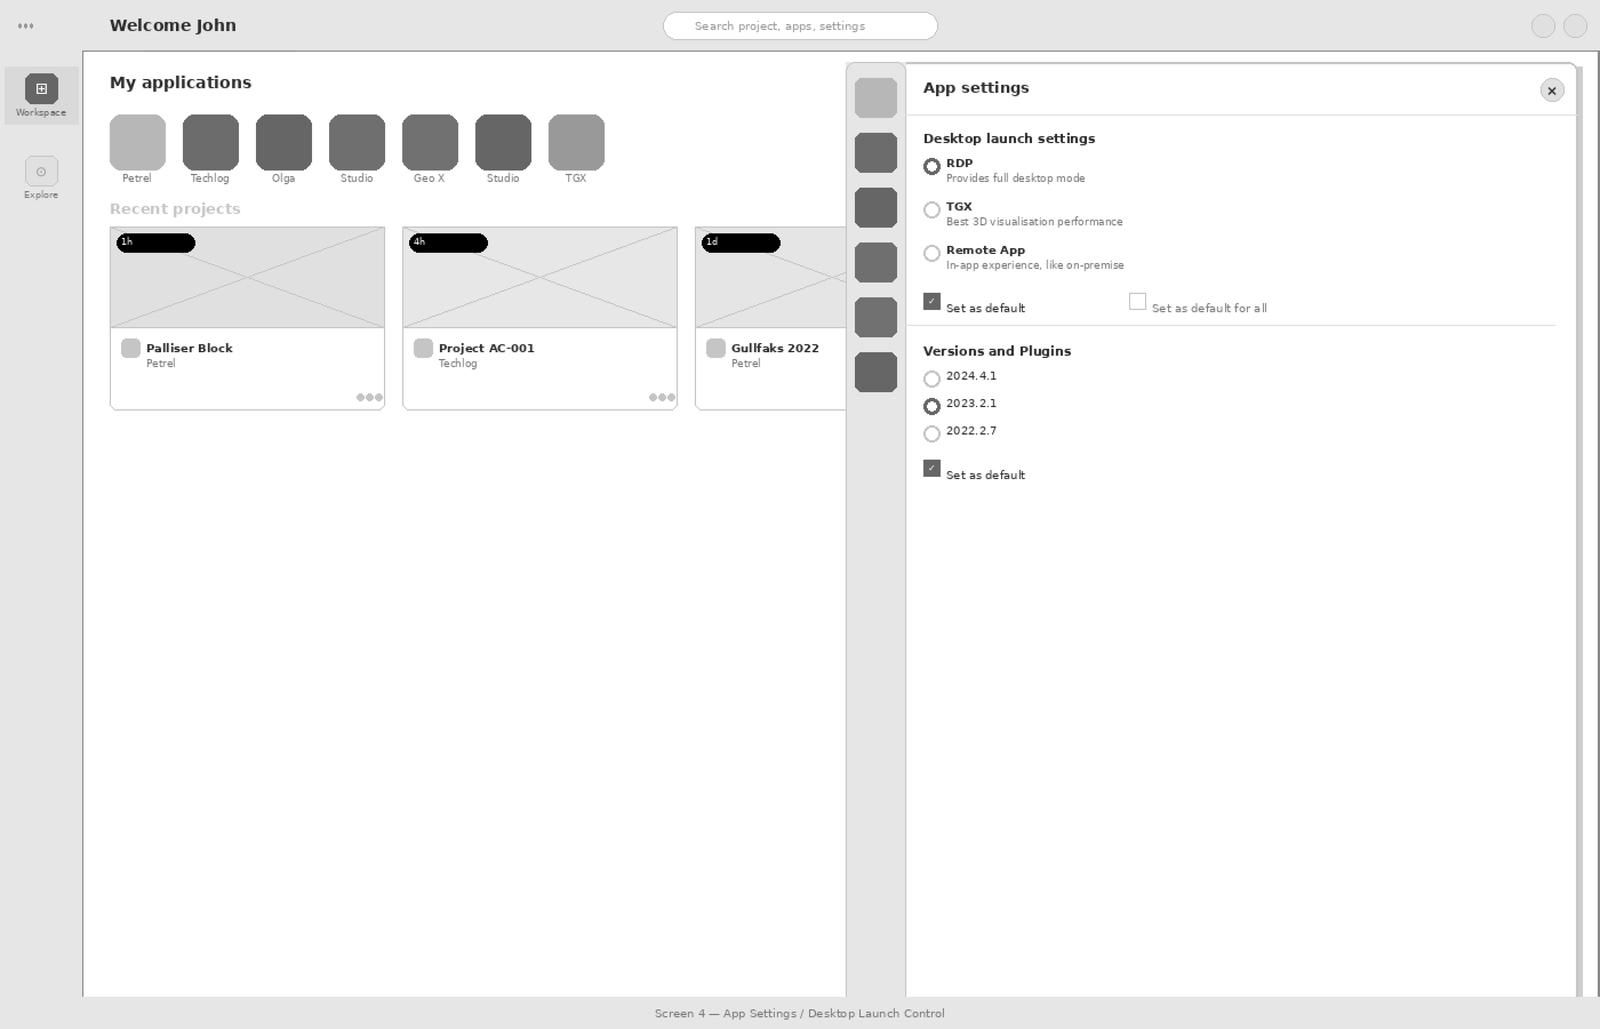The height and width of the screenshot is (1029, 1600).
Task: Open the Explore sidebar icon
Action: [41, 171]
